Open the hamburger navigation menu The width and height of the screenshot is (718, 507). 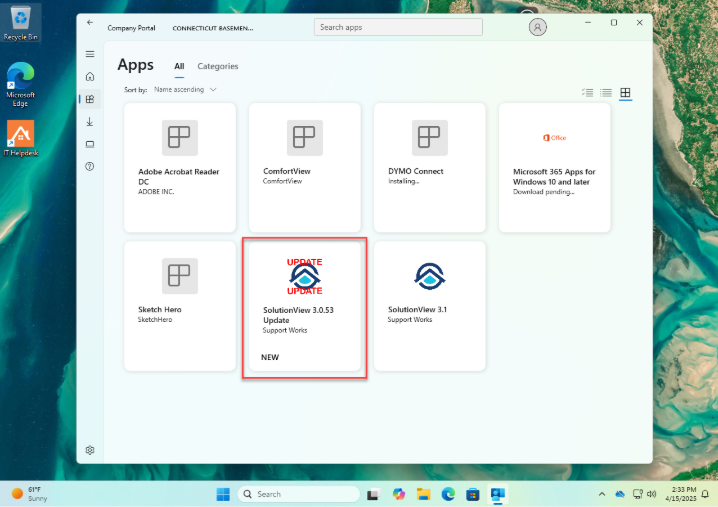click(90, 54)
